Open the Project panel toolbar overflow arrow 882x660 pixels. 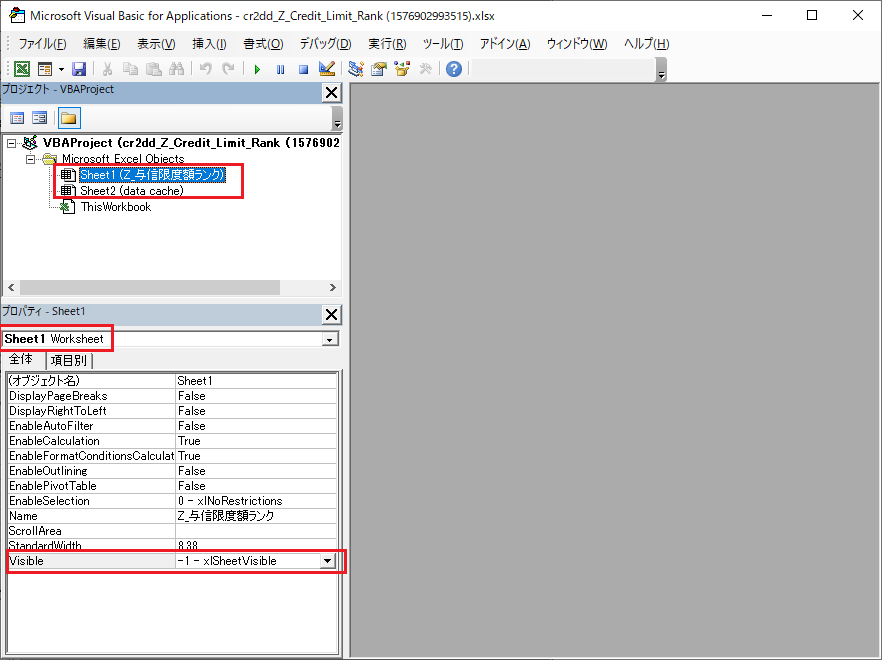coord(337,120)
